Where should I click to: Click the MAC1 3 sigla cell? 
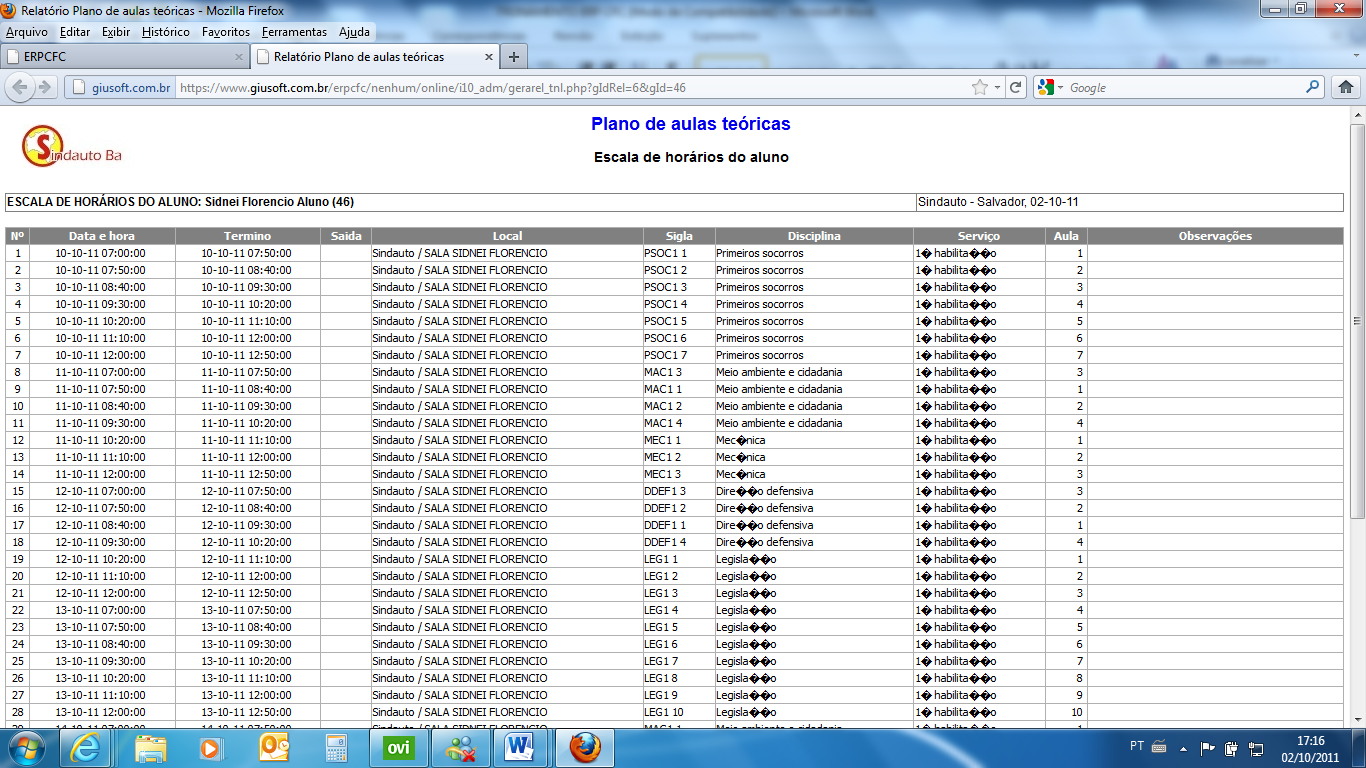click(679, 372)
